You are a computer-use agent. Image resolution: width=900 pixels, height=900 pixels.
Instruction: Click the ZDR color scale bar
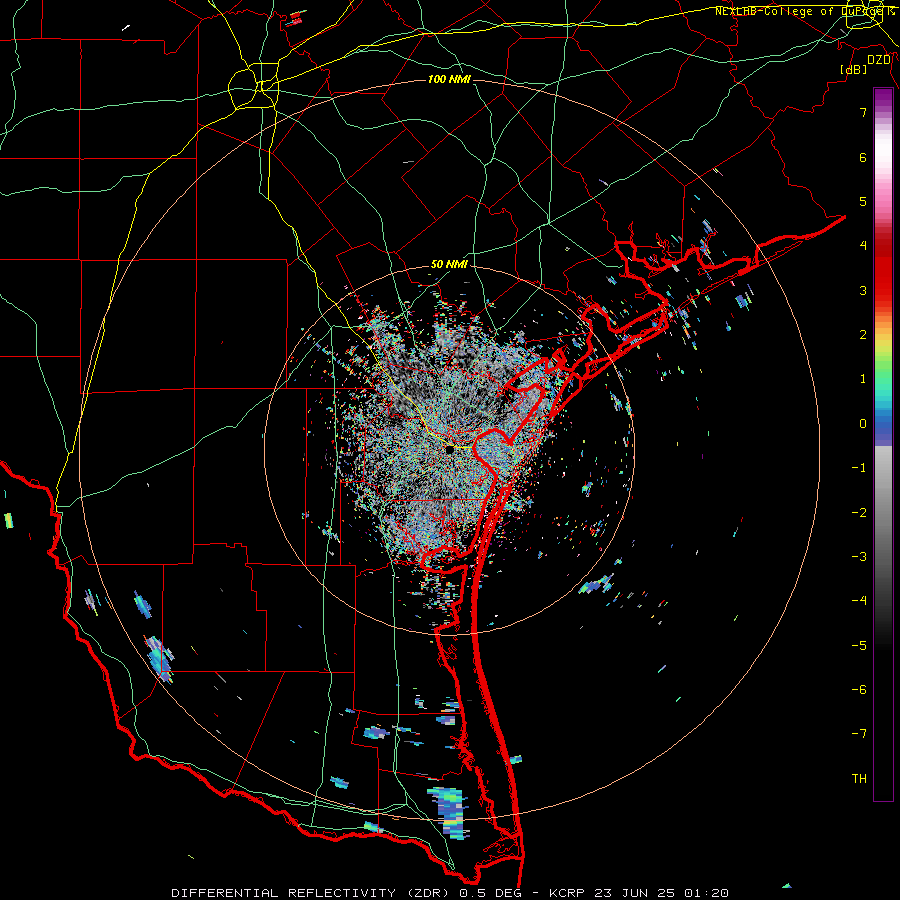(883, 444)
